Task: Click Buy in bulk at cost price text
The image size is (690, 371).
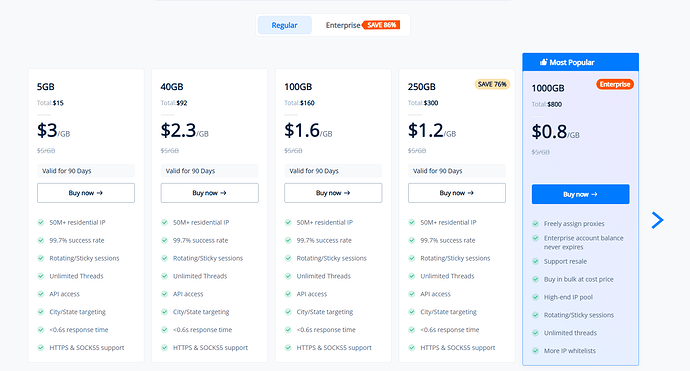Action: click(x=578, y=279)
